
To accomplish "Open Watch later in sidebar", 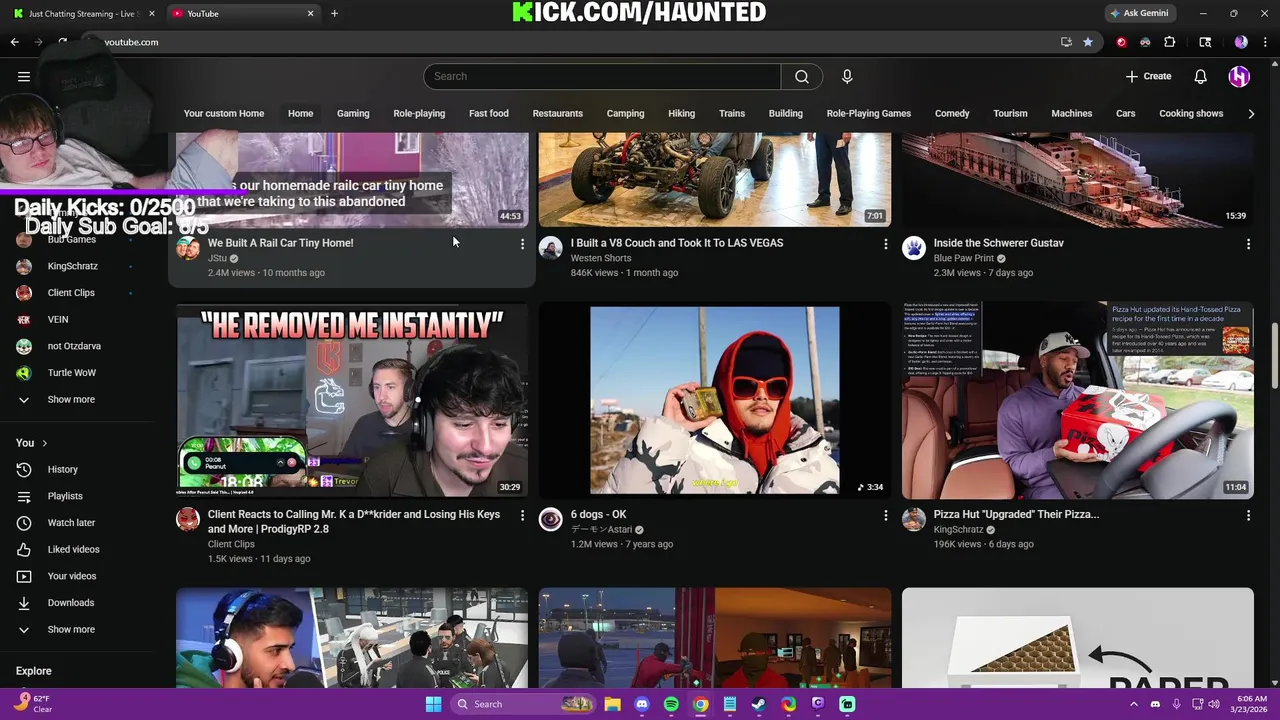I will [71, 522].
